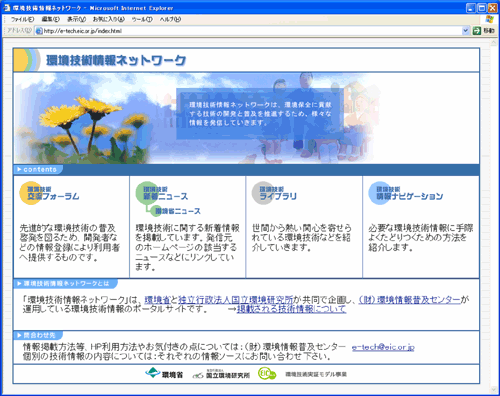This screenshot has width=500, height=396.
Task: Click the e-tech@eic.or.jp email link
Action: [x=383, y=347]
